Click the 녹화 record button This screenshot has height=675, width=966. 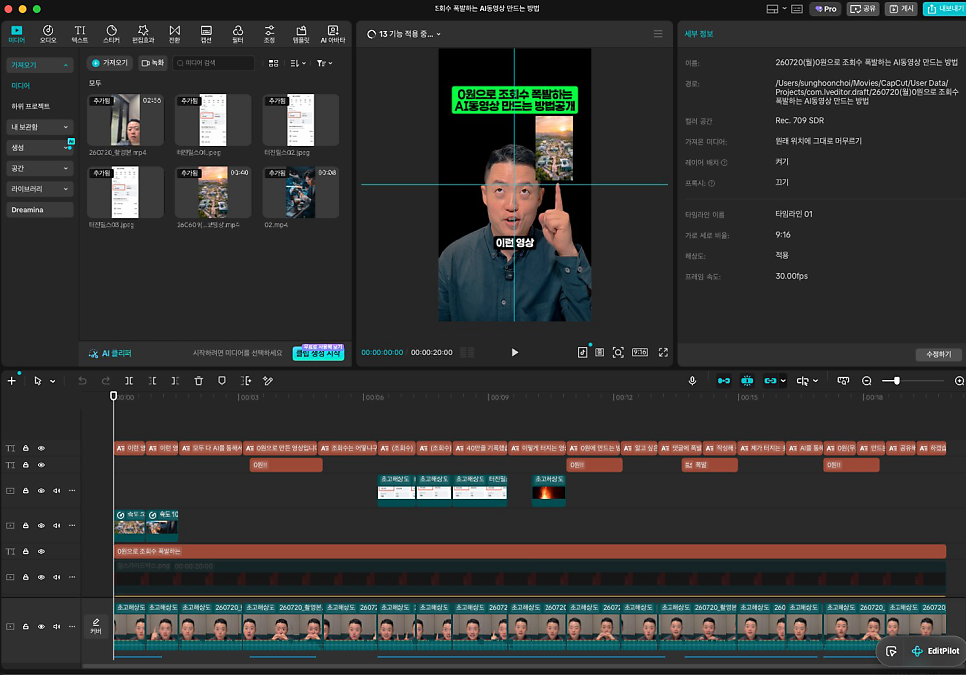click(x=153, y=63)
